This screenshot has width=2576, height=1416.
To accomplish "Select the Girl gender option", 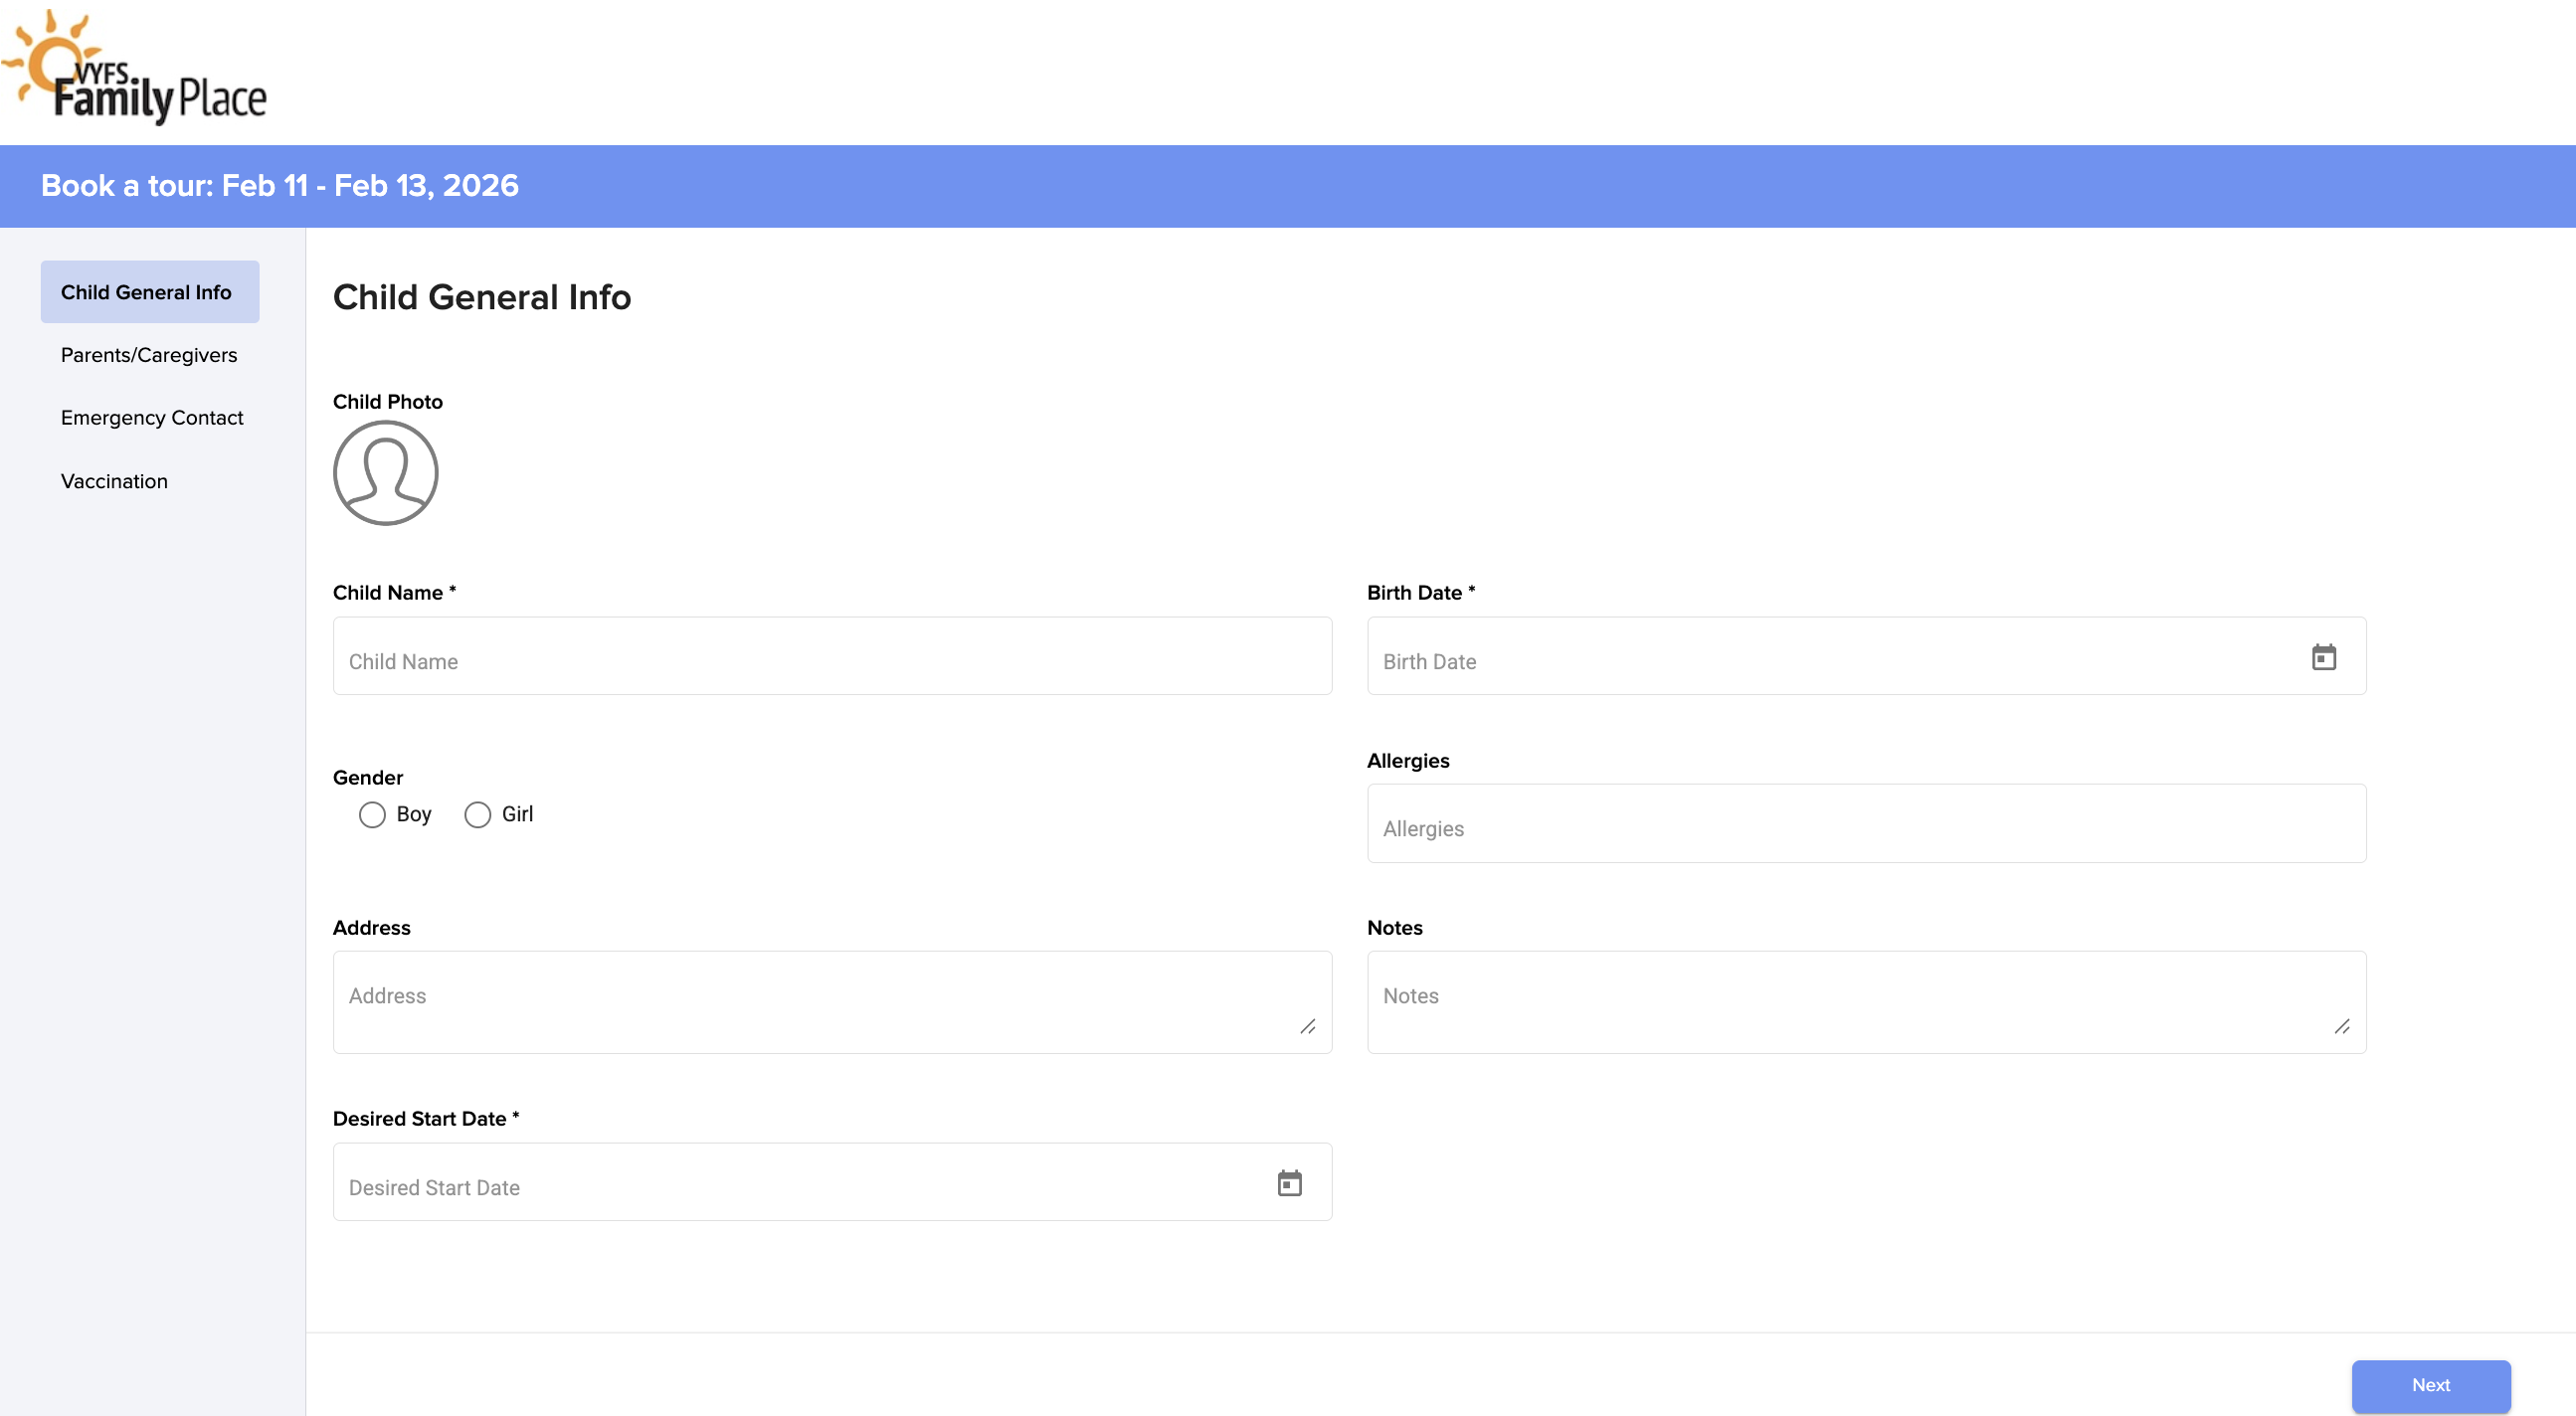I will tap(478, 815).
